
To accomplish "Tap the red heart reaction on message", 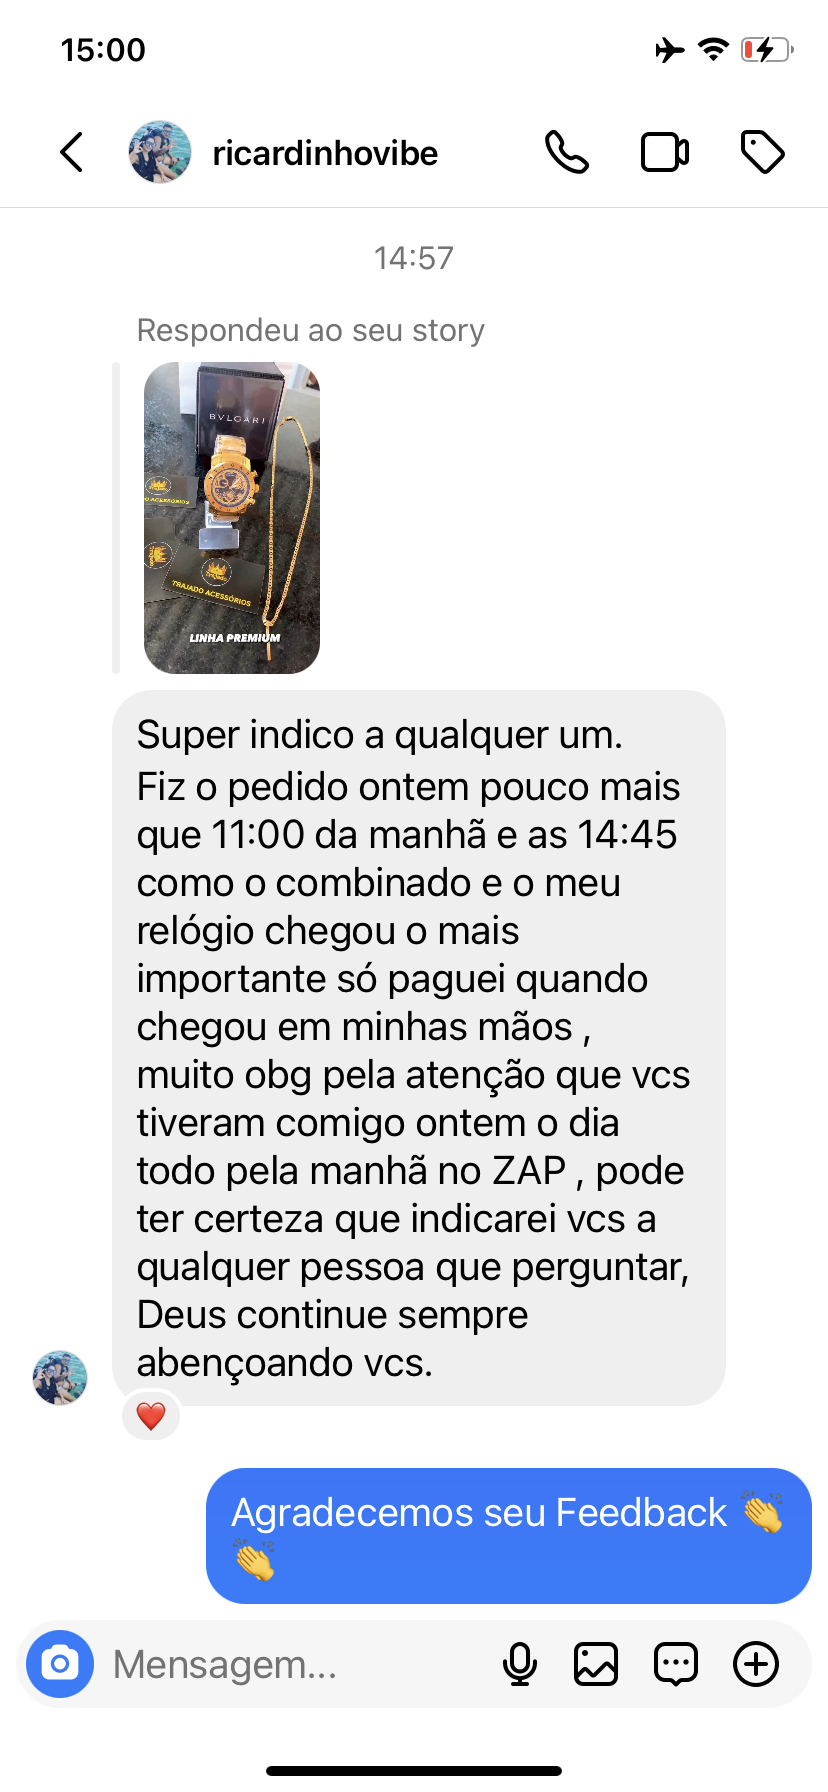I will tap(151, 1416).
